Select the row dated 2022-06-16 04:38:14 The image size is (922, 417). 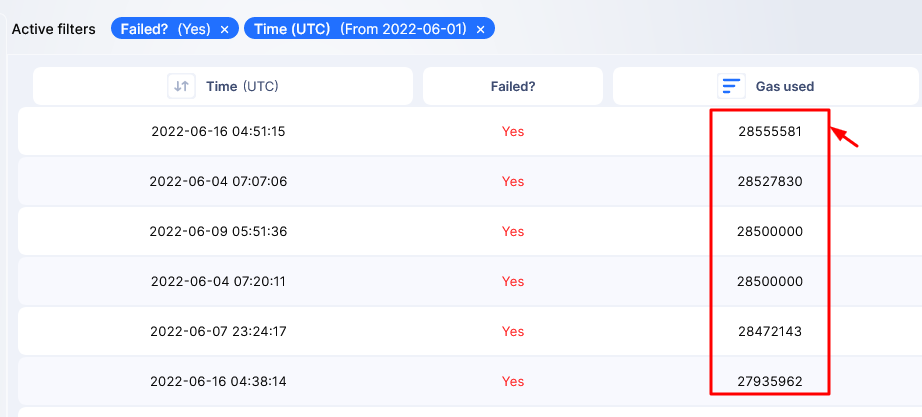(x=470, y=381)
